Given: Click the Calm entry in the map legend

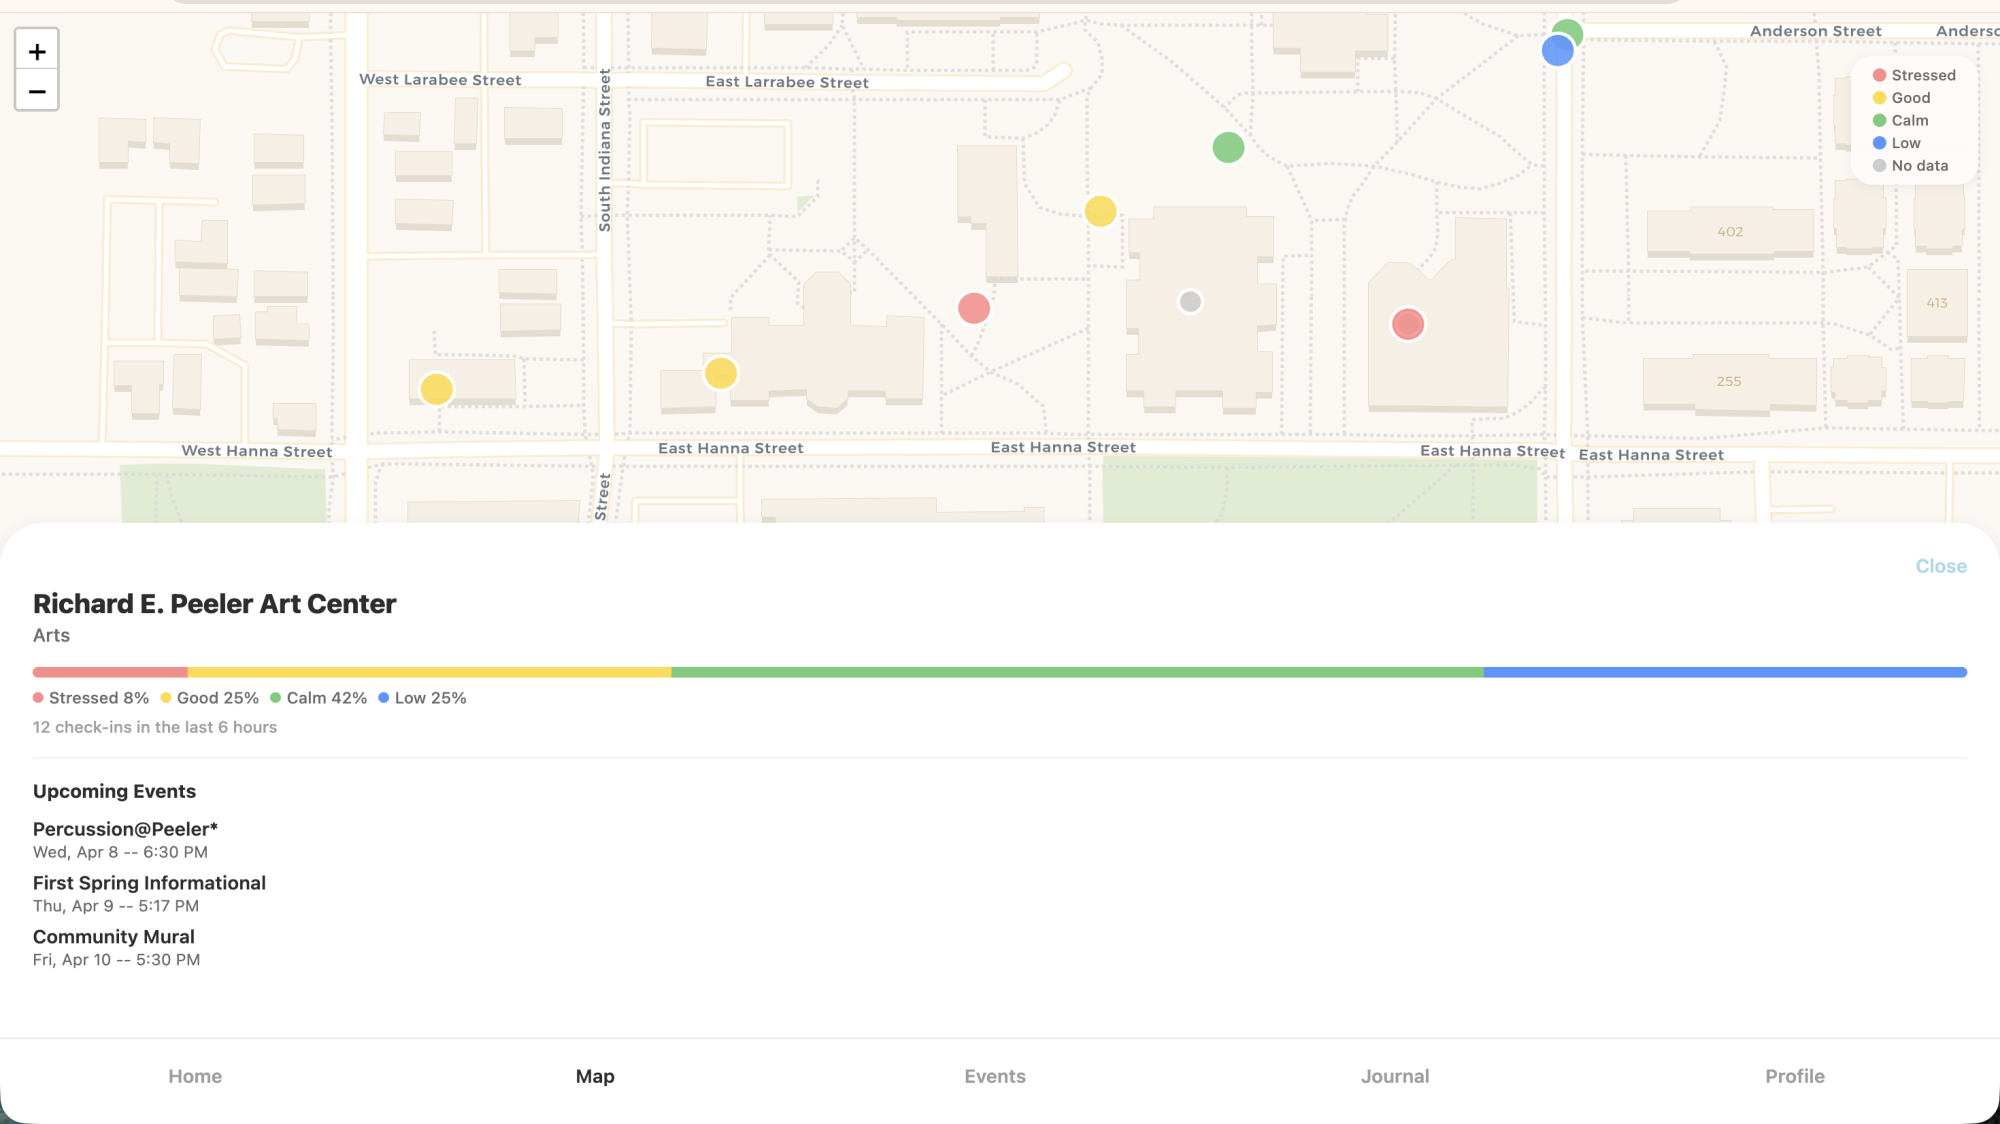Looking at the screenshot, I should click(x=1900, y=120).
